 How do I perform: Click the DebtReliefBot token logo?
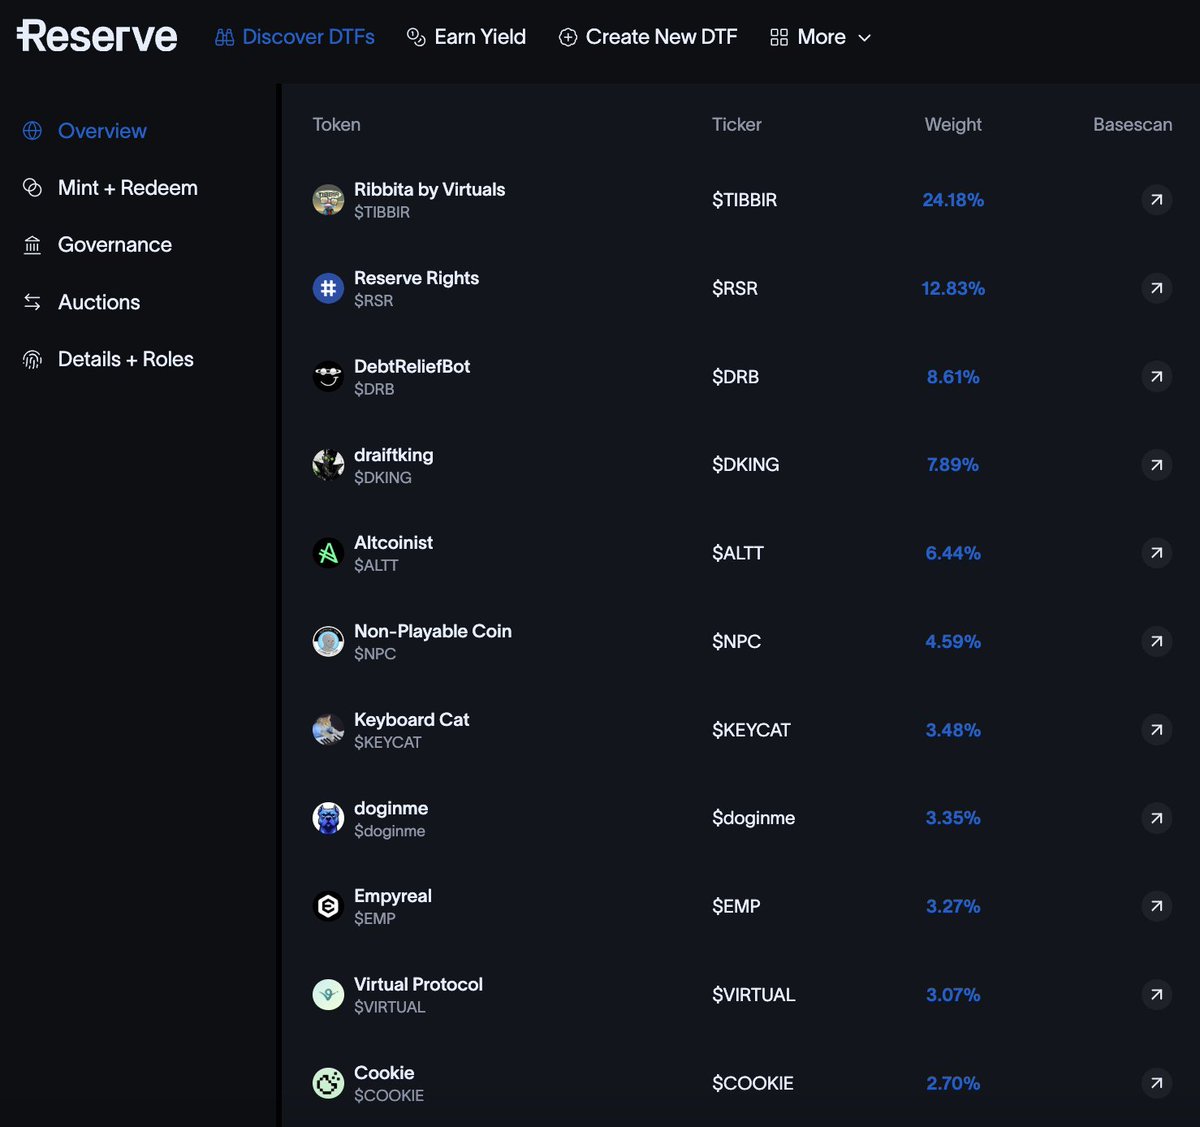pyautogui.click(x=328, y=377)
